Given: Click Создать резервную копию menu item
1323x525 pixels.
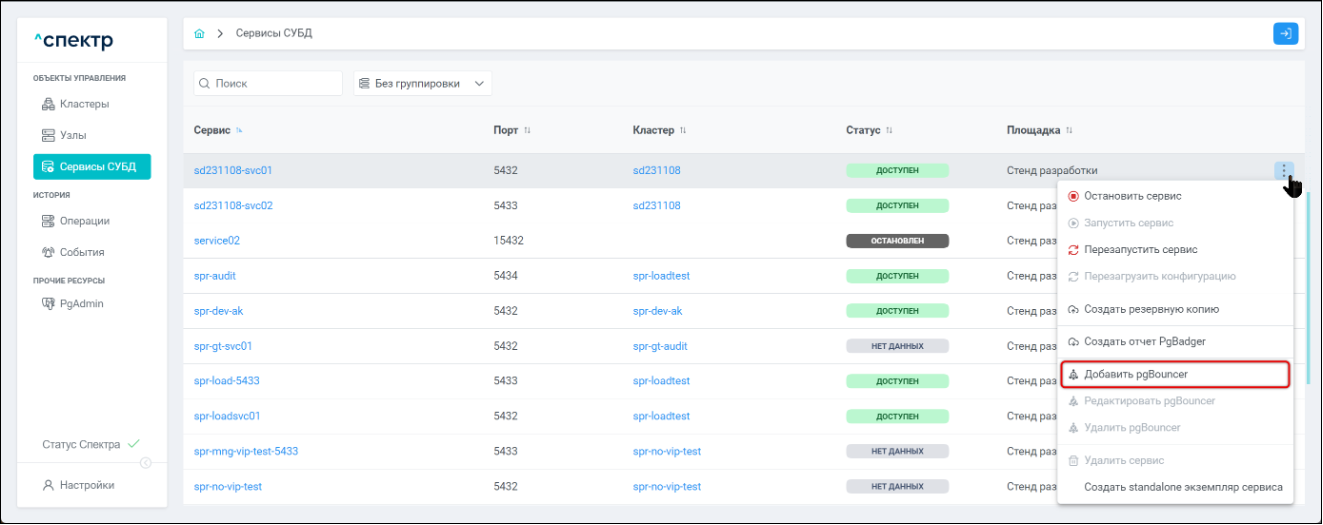Looking at the screenshot, I should [1150, 309].
